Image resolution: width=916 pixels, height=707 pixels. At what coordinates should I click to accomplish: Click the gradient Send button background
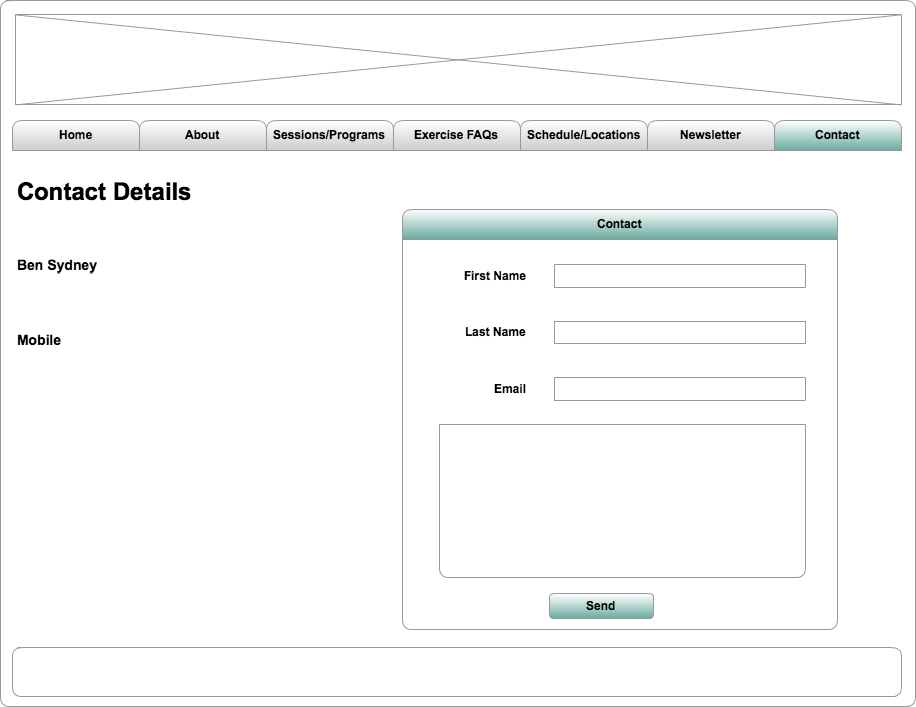601,606
